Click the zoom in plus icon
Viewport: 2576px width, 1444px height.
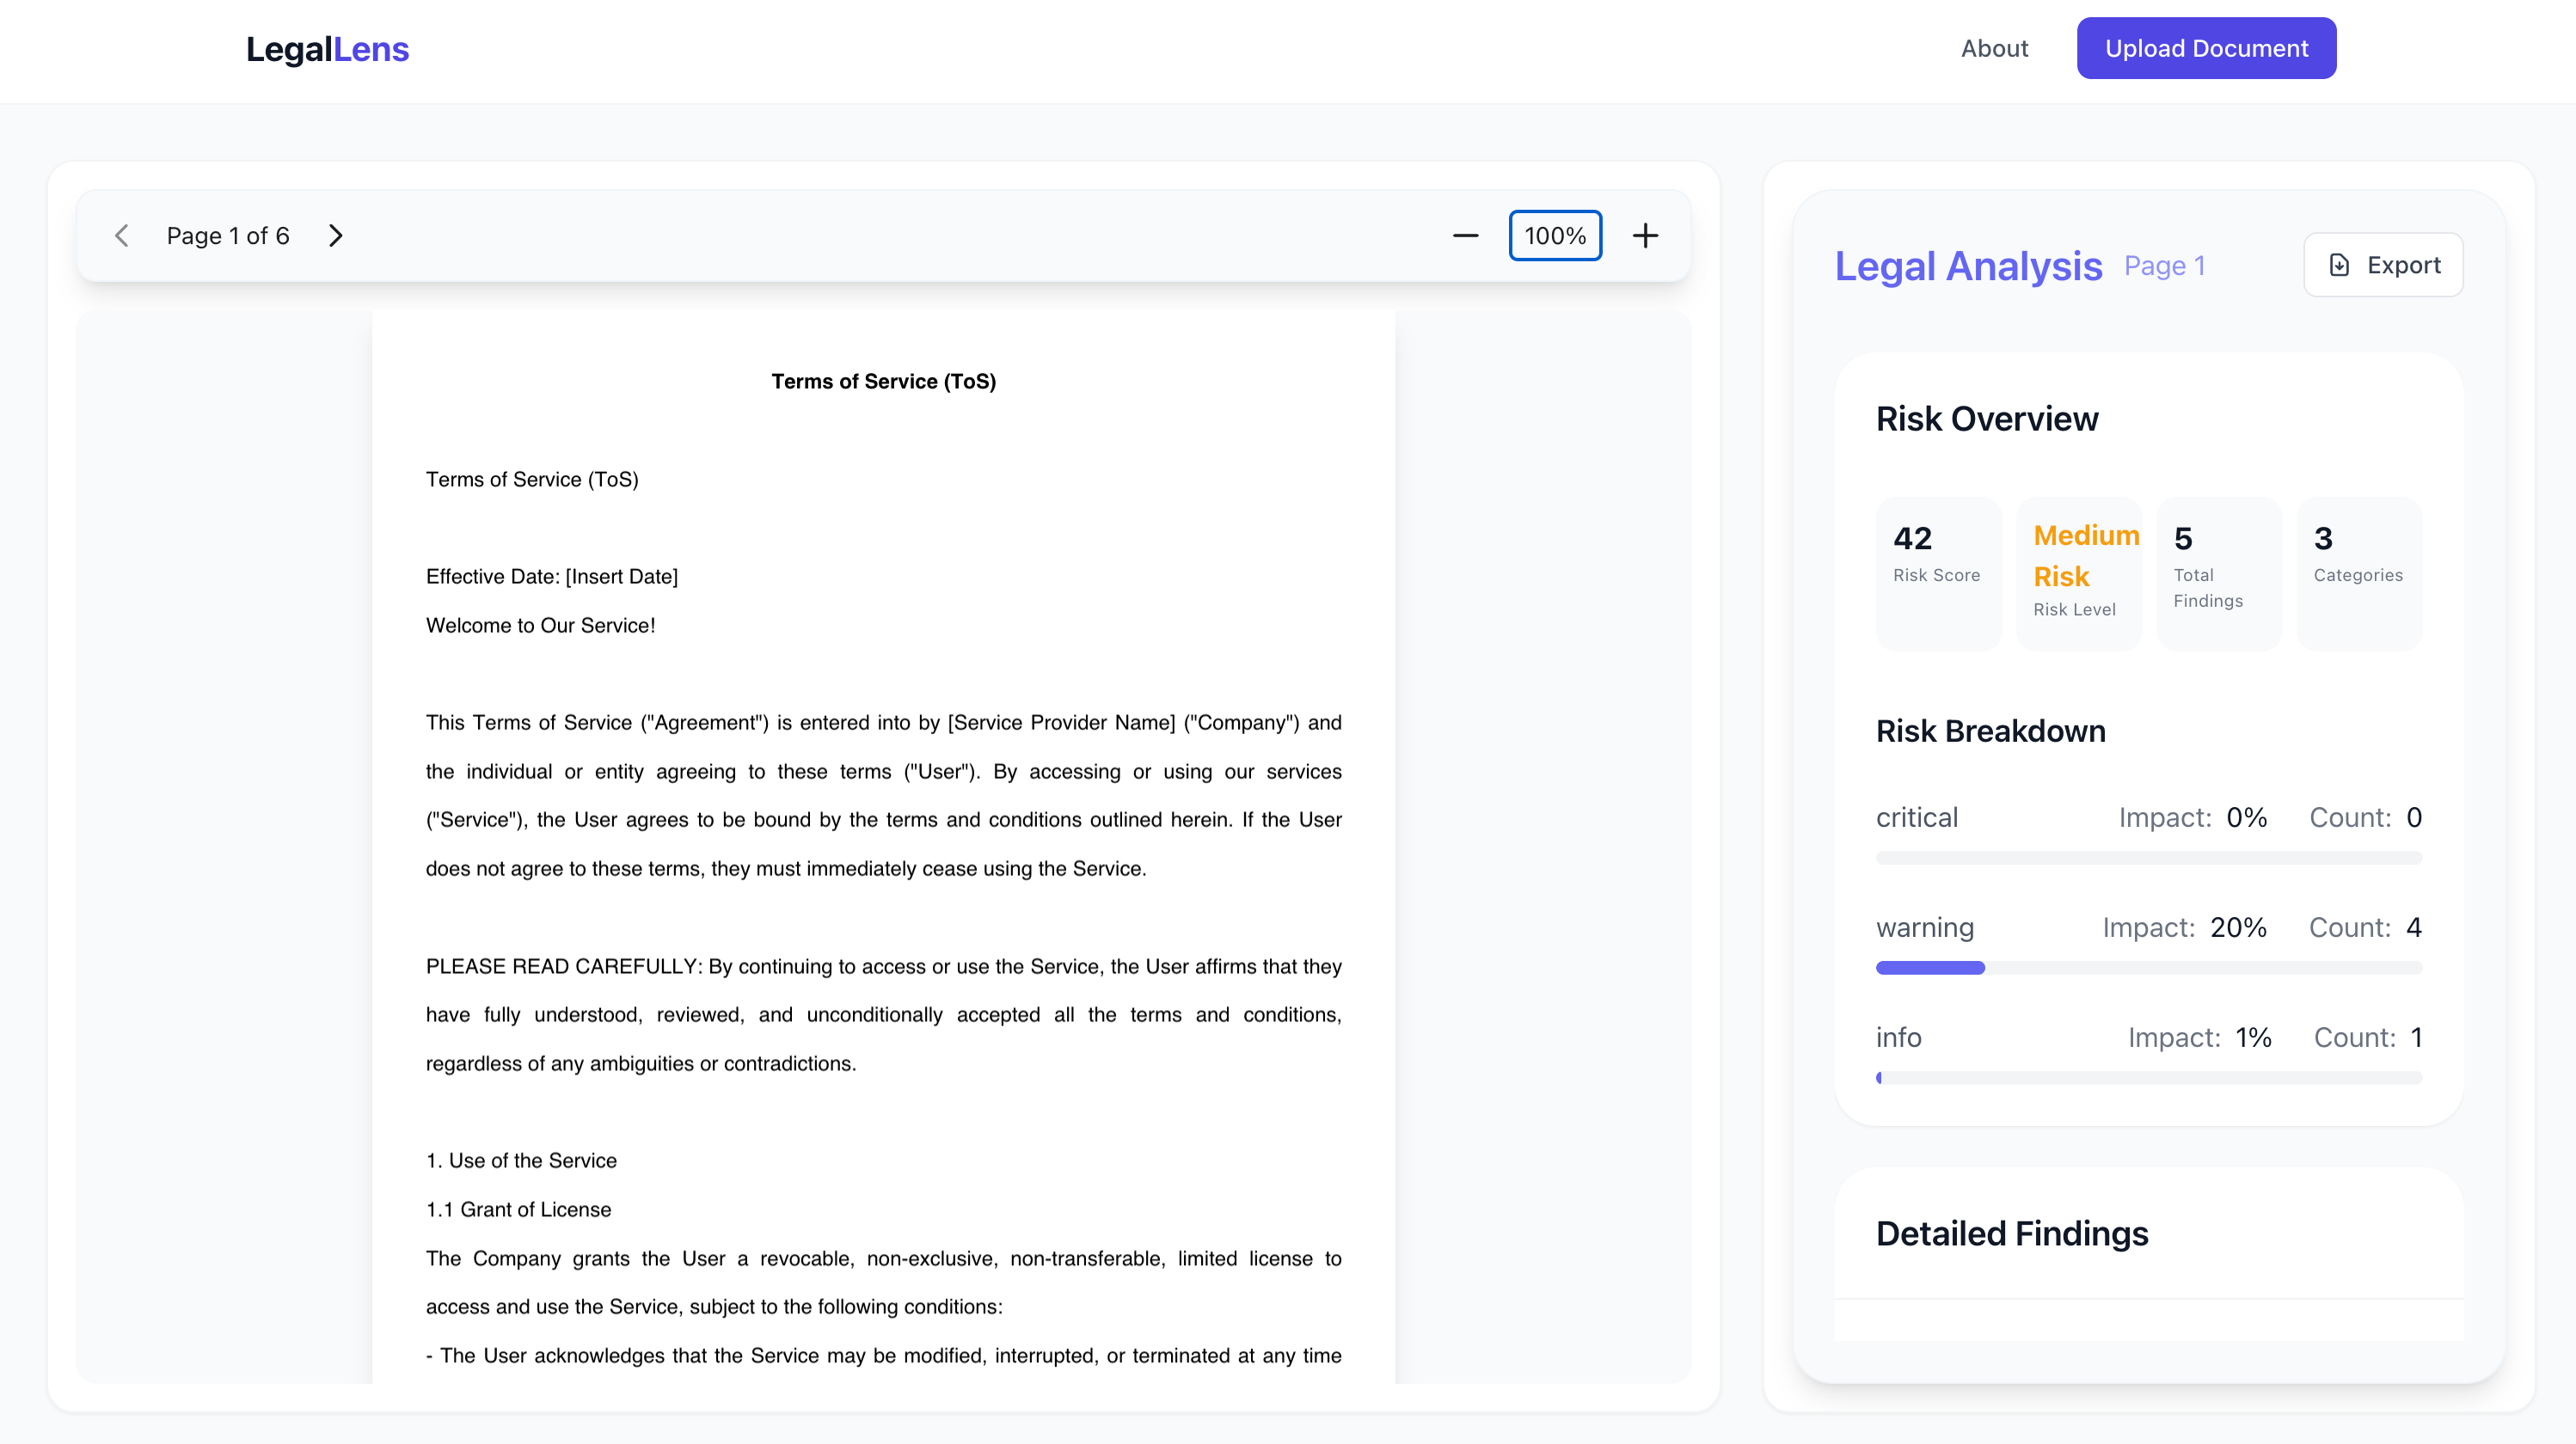[x=1645, y=236]
